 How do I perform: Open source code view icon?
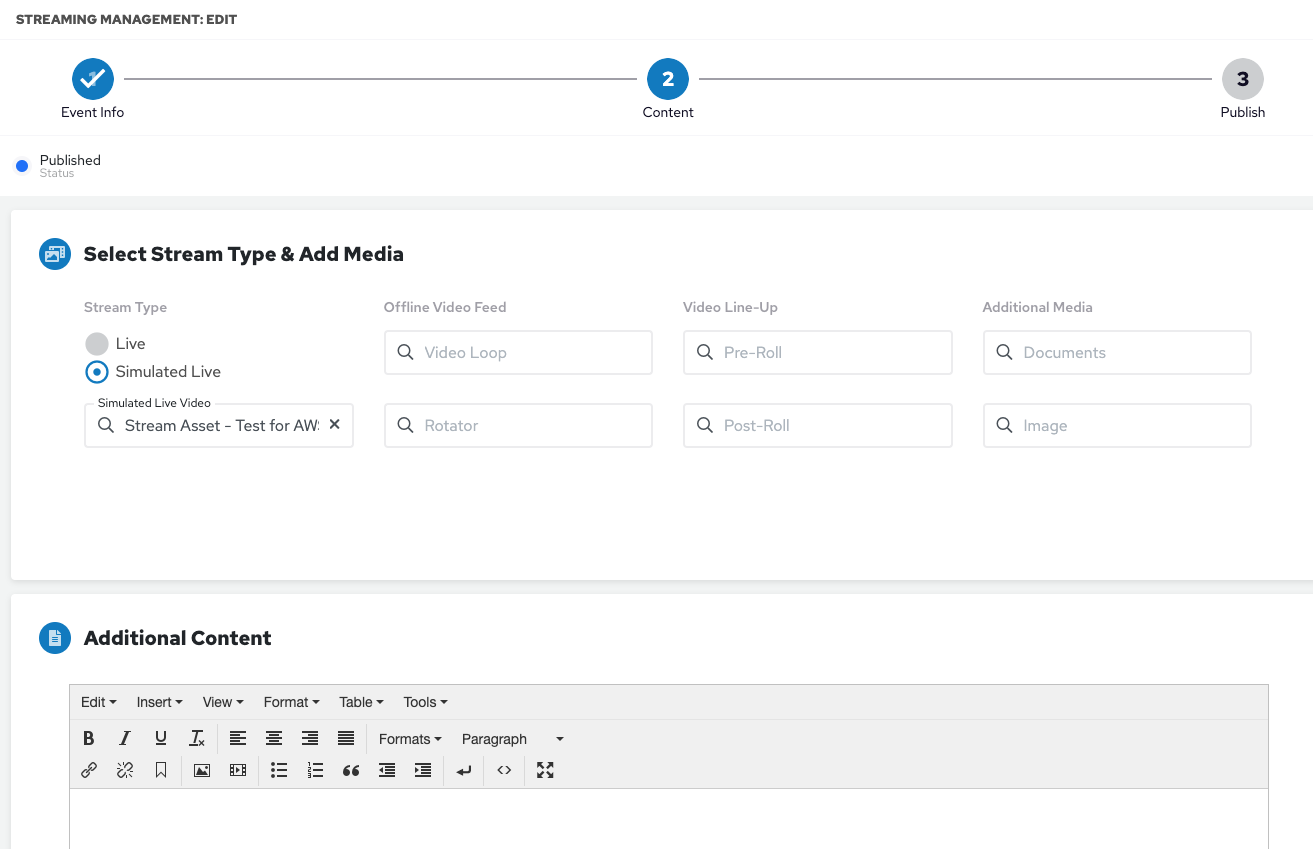click(x=504, y=770)
